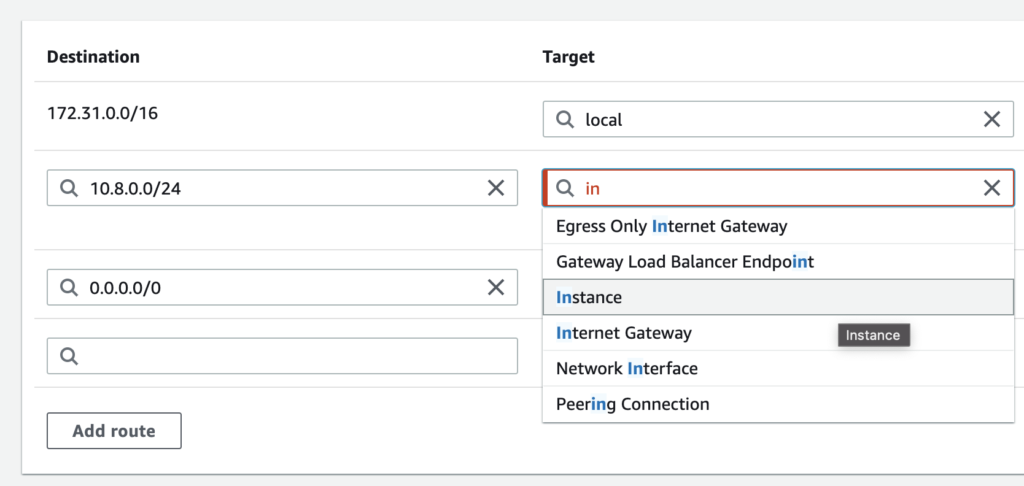Viewport: 1024px width, 486px height.
Task: Select Egress Only Internet Gateway option
Action: pos(778,226)
